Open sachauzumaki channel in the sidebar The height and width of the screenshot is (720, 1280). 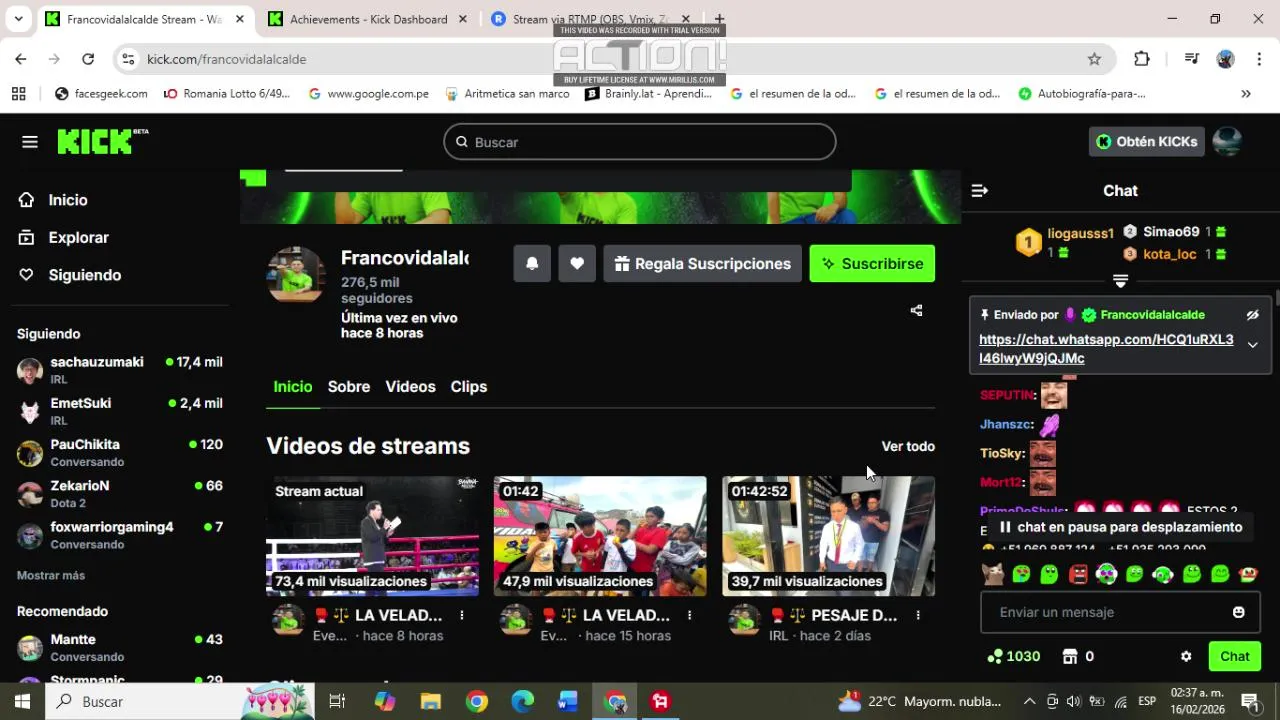coord(120,371)
